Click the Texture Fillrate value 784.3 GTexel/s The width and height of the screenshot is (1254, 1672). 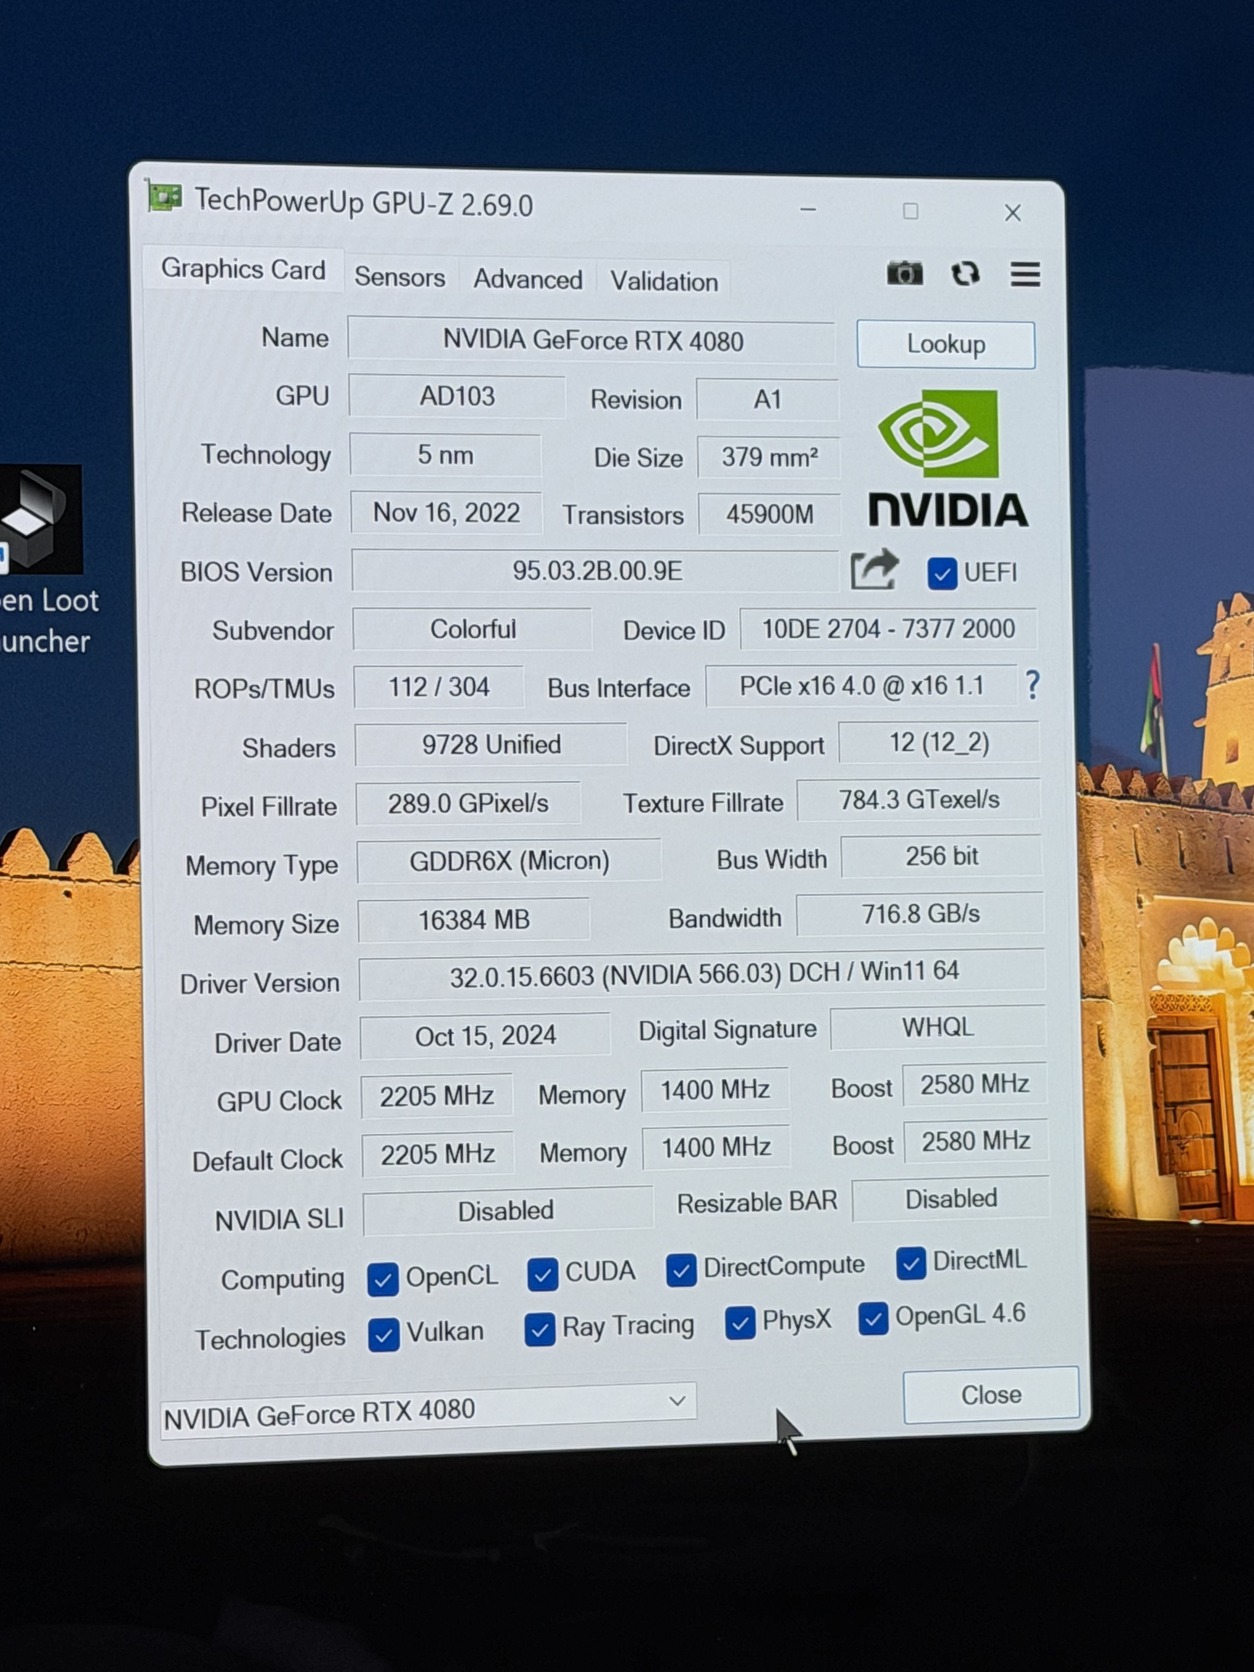pyautogui.click(x=919, y=800)
